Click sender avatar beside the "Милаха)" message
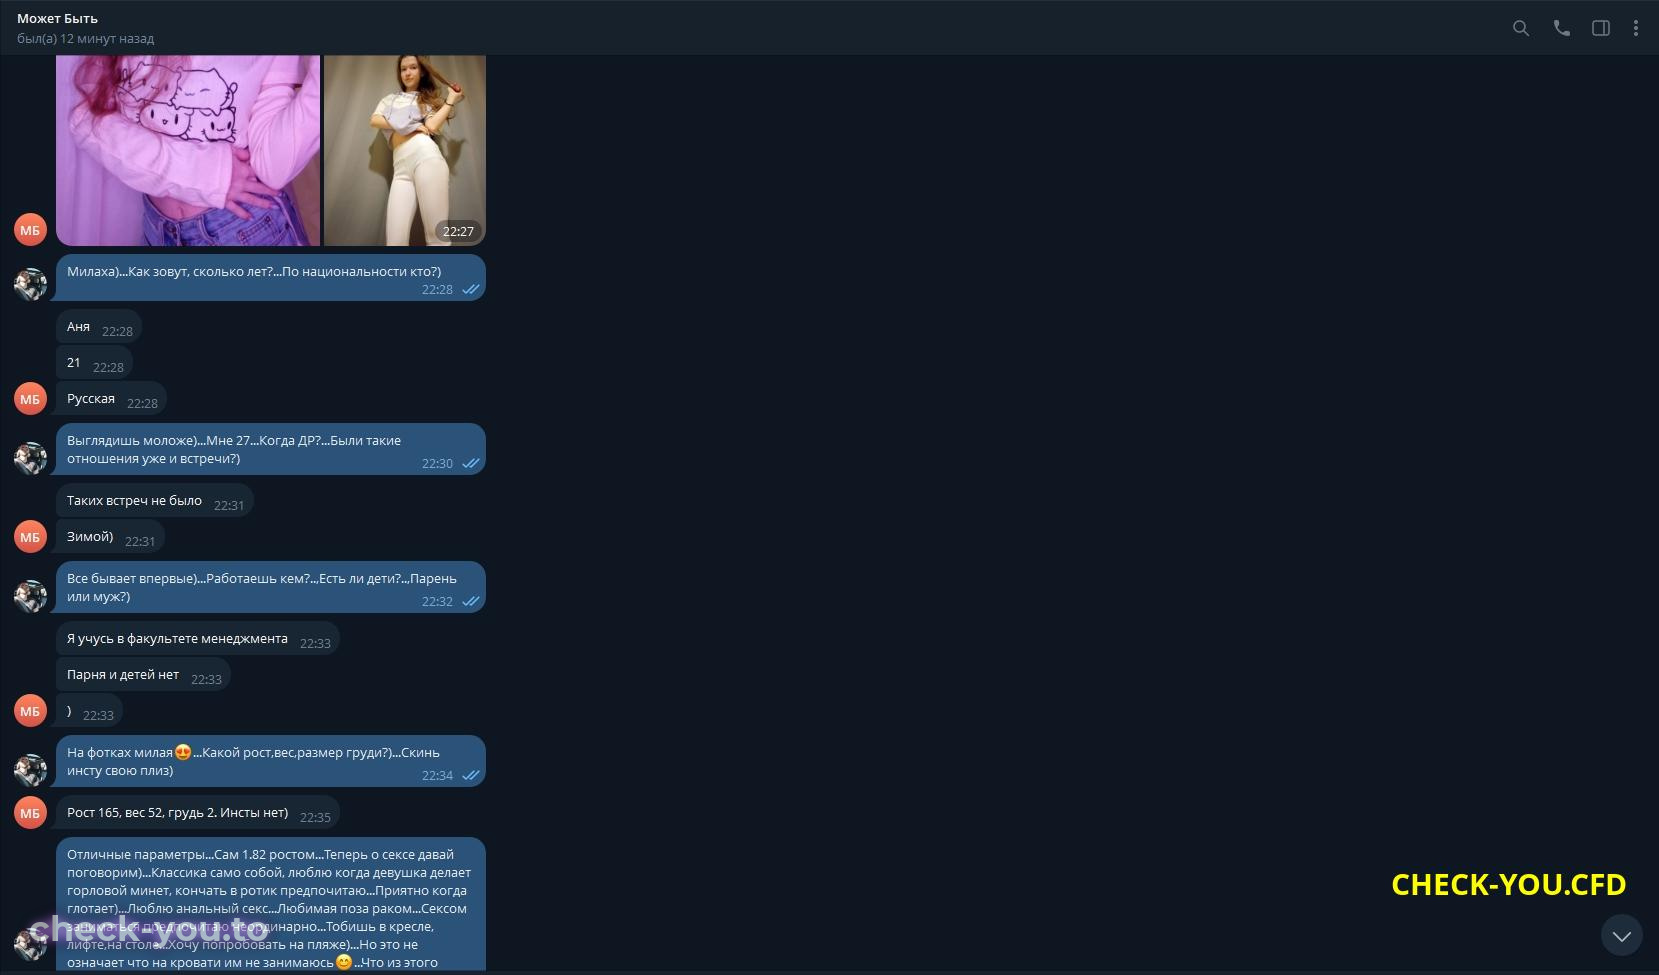1659x975 pixels. [30, 284]
